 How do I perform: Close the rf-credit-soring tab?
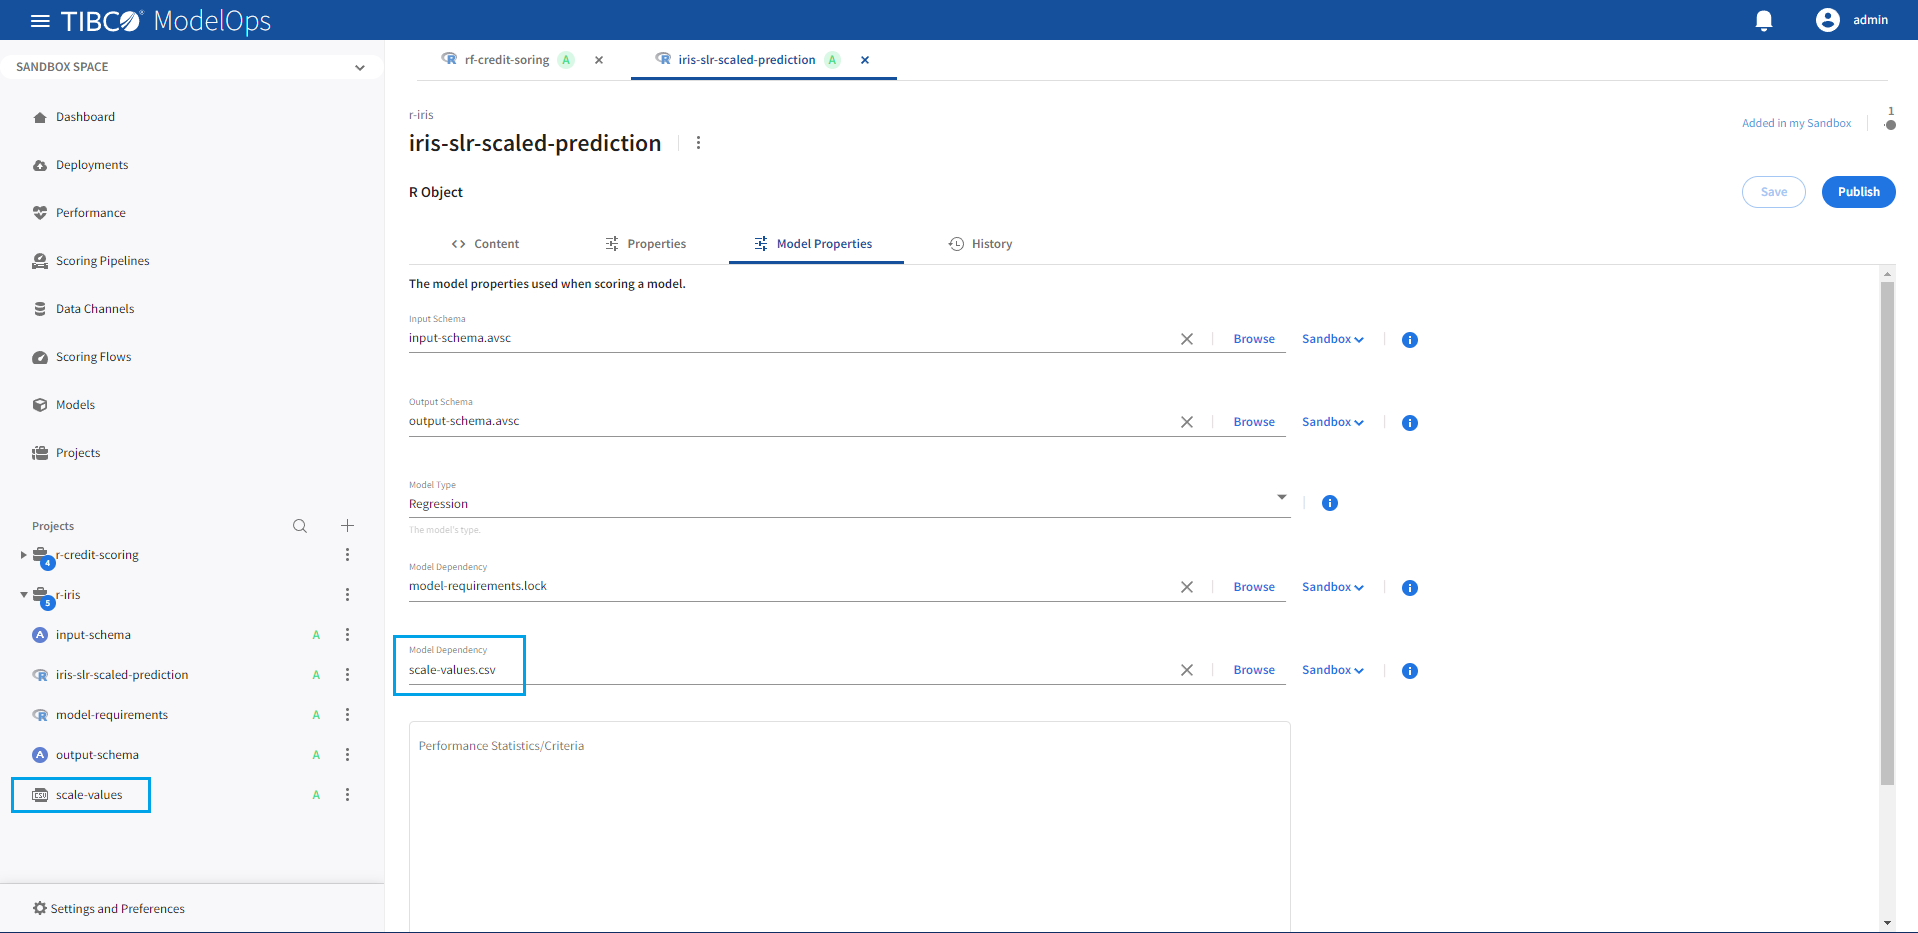(x=599, y=60)
